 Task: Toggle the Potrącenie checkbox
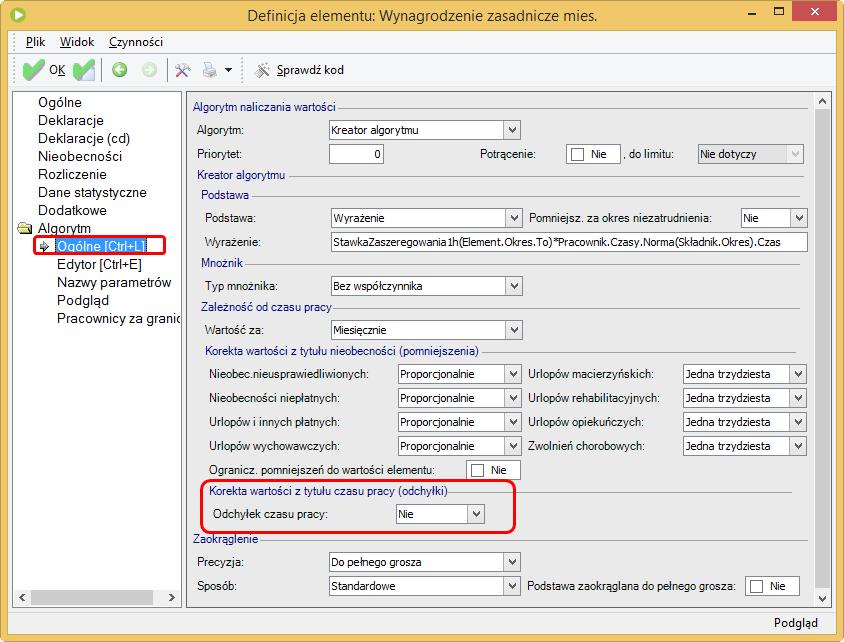tap(578, 154)
